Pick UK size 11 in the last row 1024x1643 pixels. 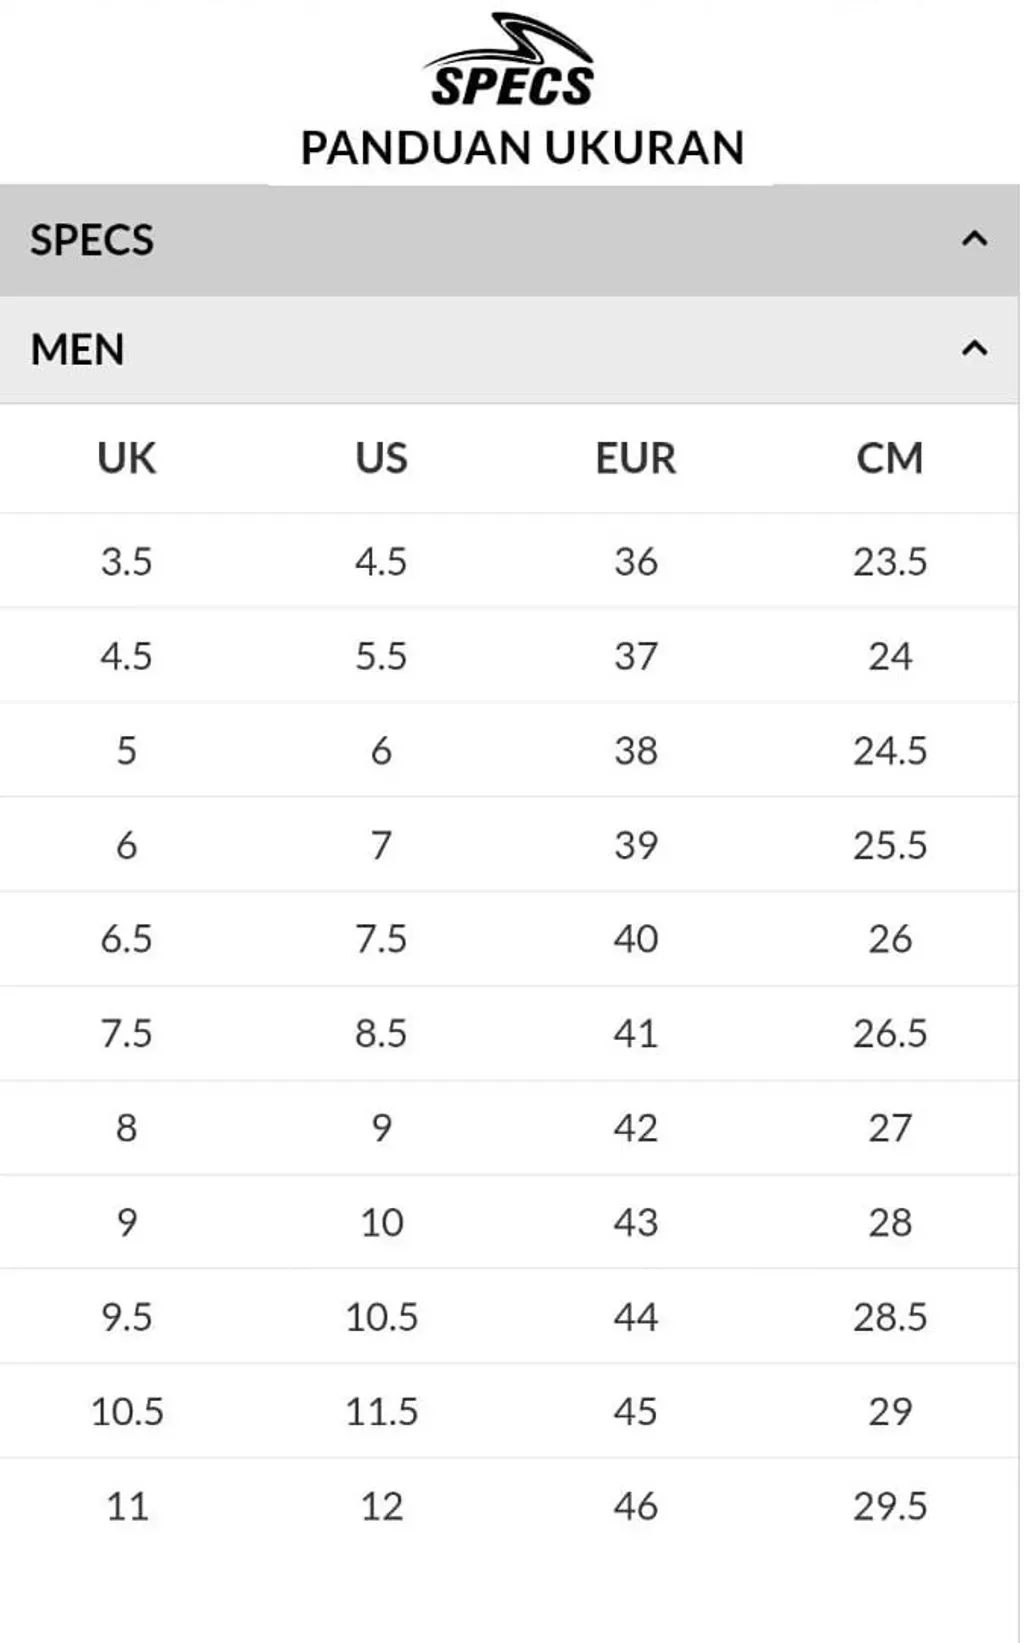127,1506
